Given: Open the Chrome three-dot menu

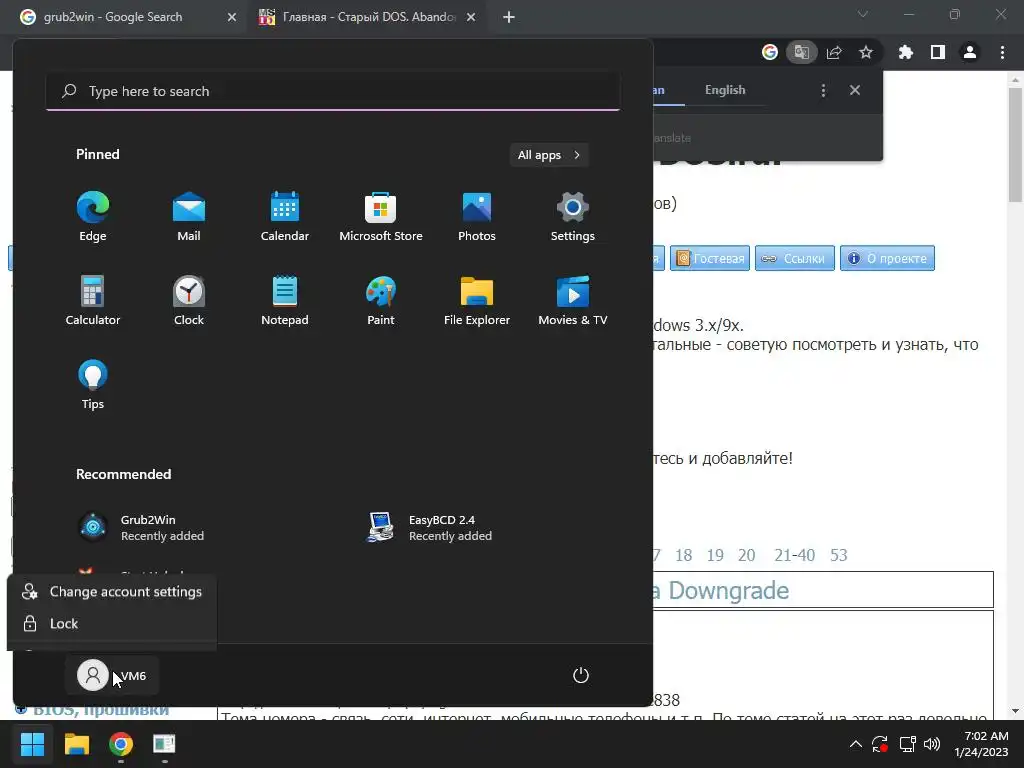Looking at the screenshot, I should click(x=1002, y=52).
